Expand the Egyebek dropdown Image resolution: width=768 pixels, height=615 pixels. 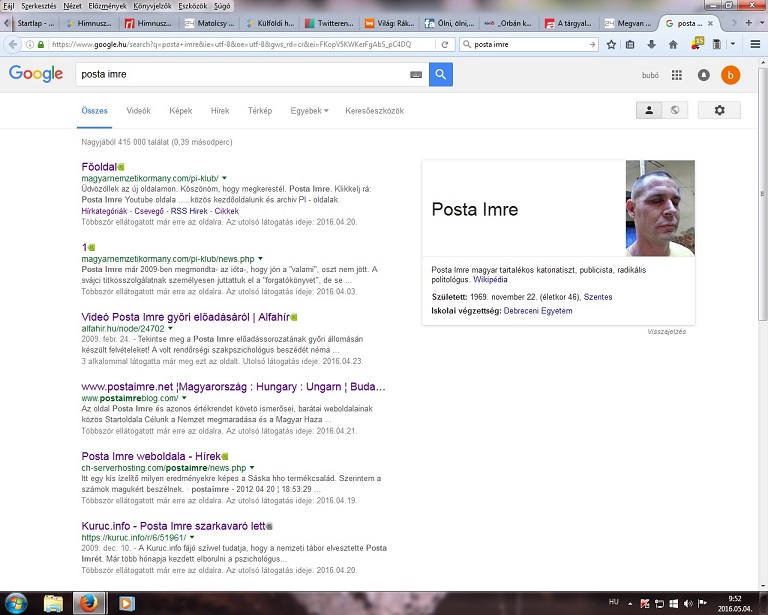[309, 110]
